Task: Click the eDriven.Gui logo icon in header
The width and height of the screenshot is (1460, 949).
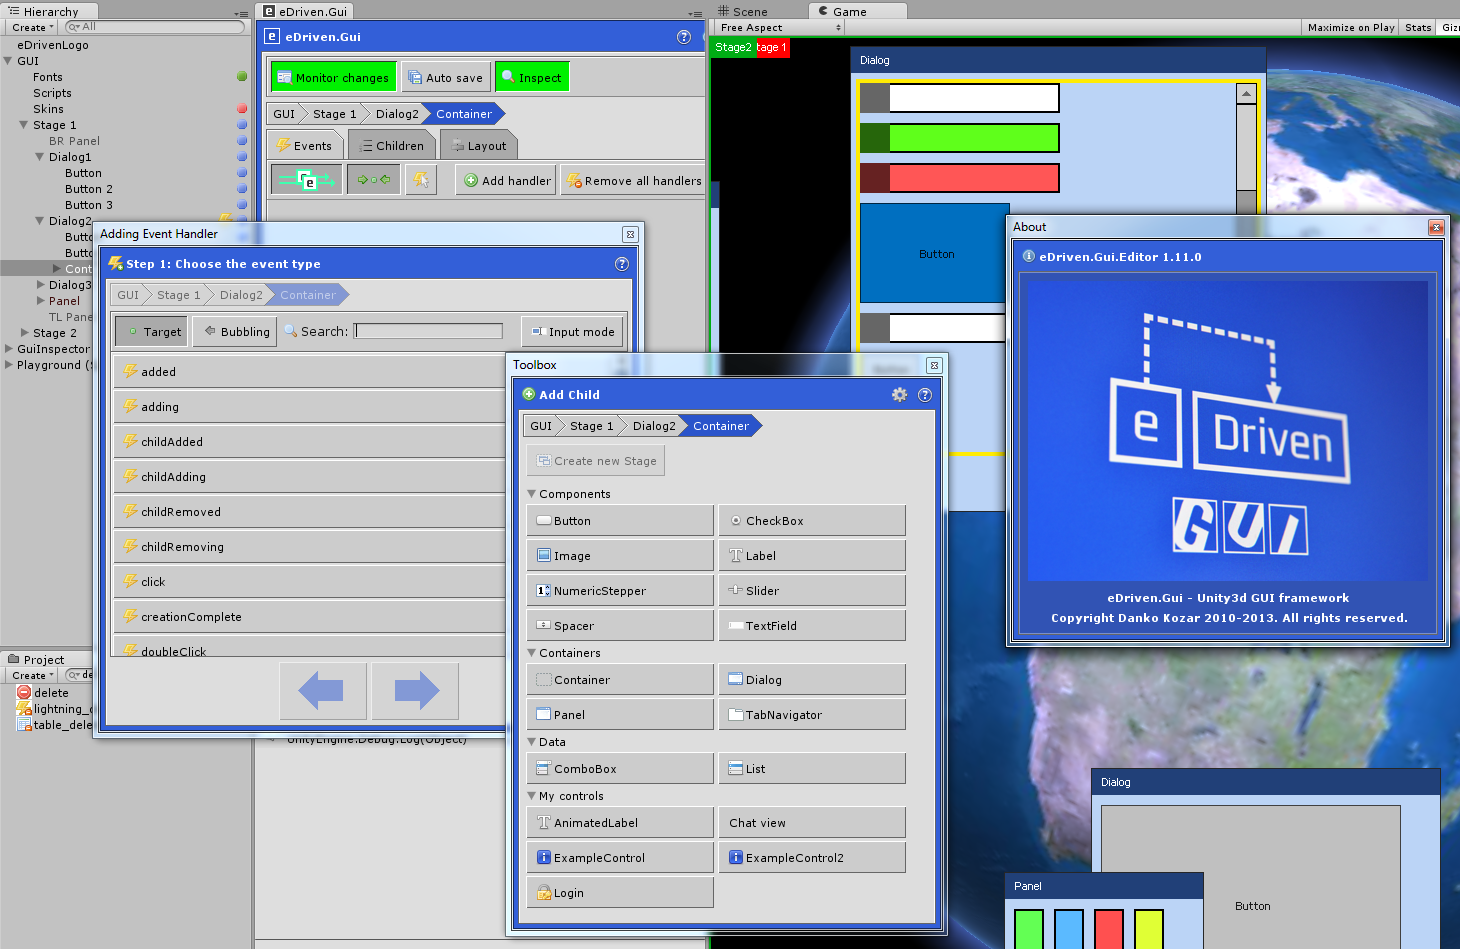Action: 272,37
